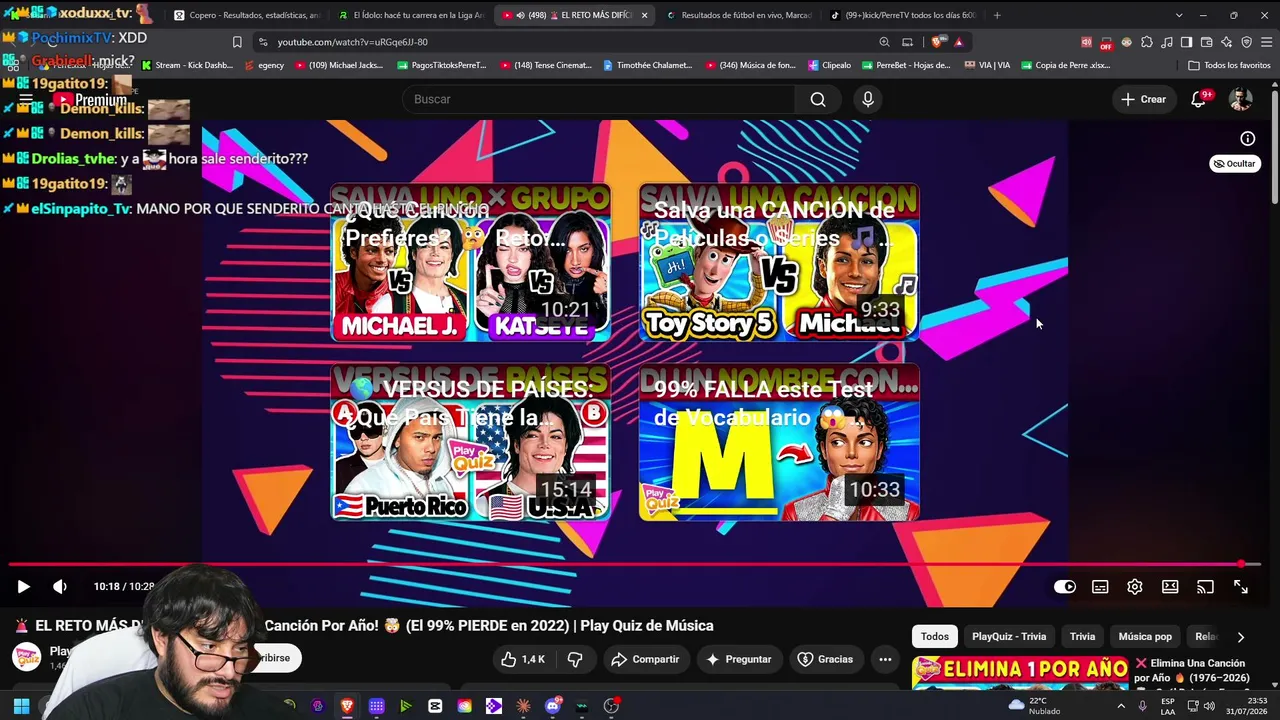
Task: Show the video info card icon
Action: (1247, 139)
